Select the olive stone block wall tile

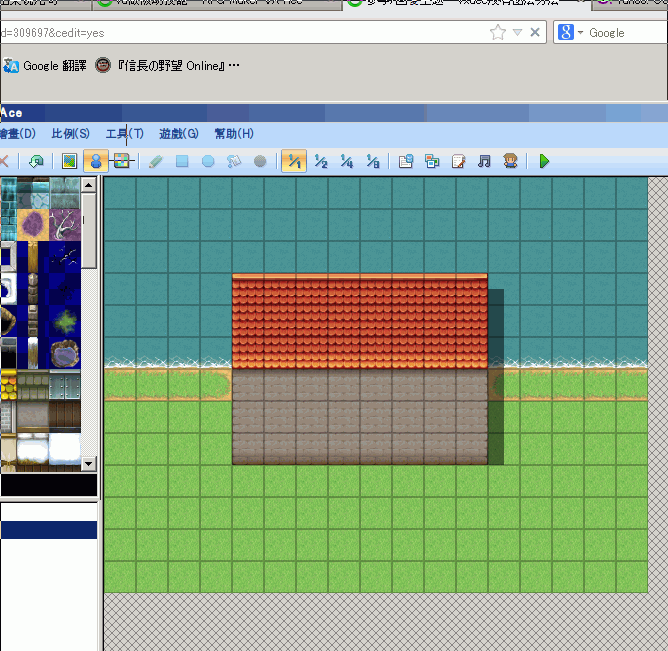tap(33, 385)
